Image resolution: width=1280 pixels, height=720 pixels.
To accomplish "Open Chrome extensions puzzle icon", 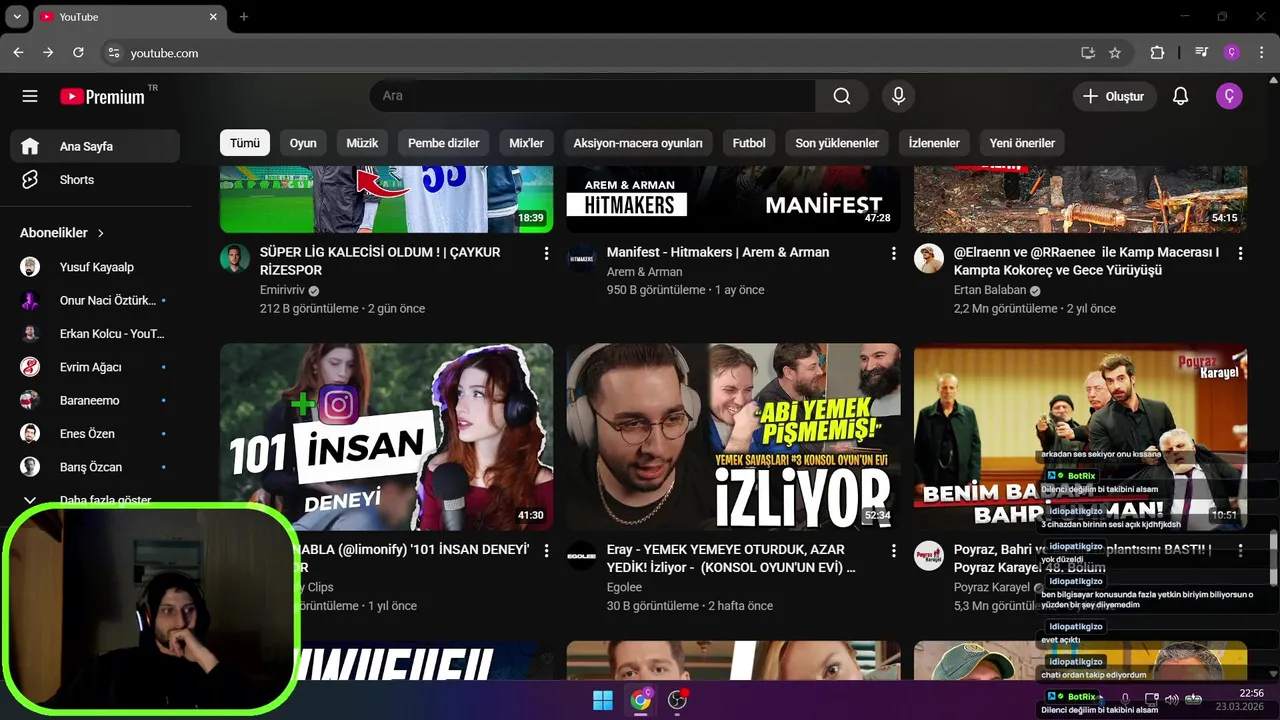I will click(x=1157, y=53).
